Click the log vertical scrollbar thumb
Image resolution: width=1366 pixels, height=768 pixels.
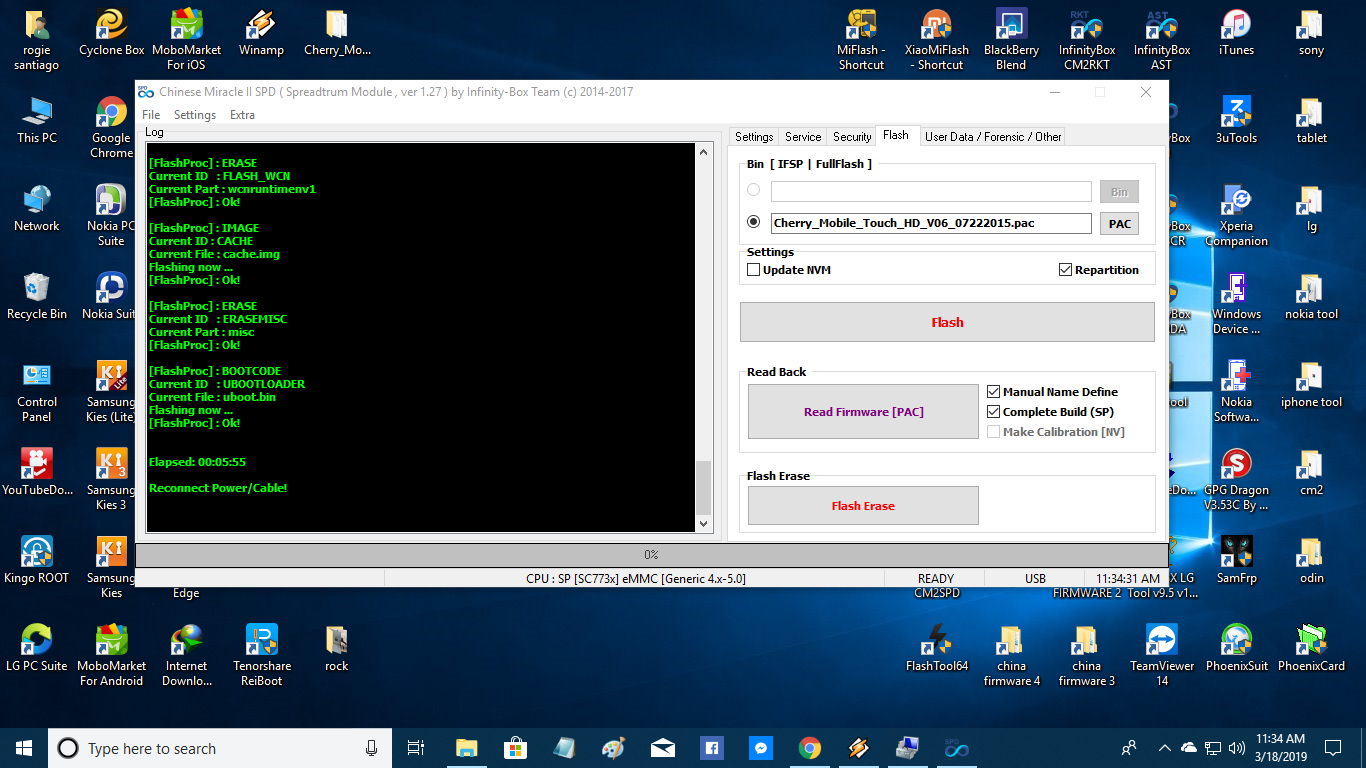[x=703, y=486]
